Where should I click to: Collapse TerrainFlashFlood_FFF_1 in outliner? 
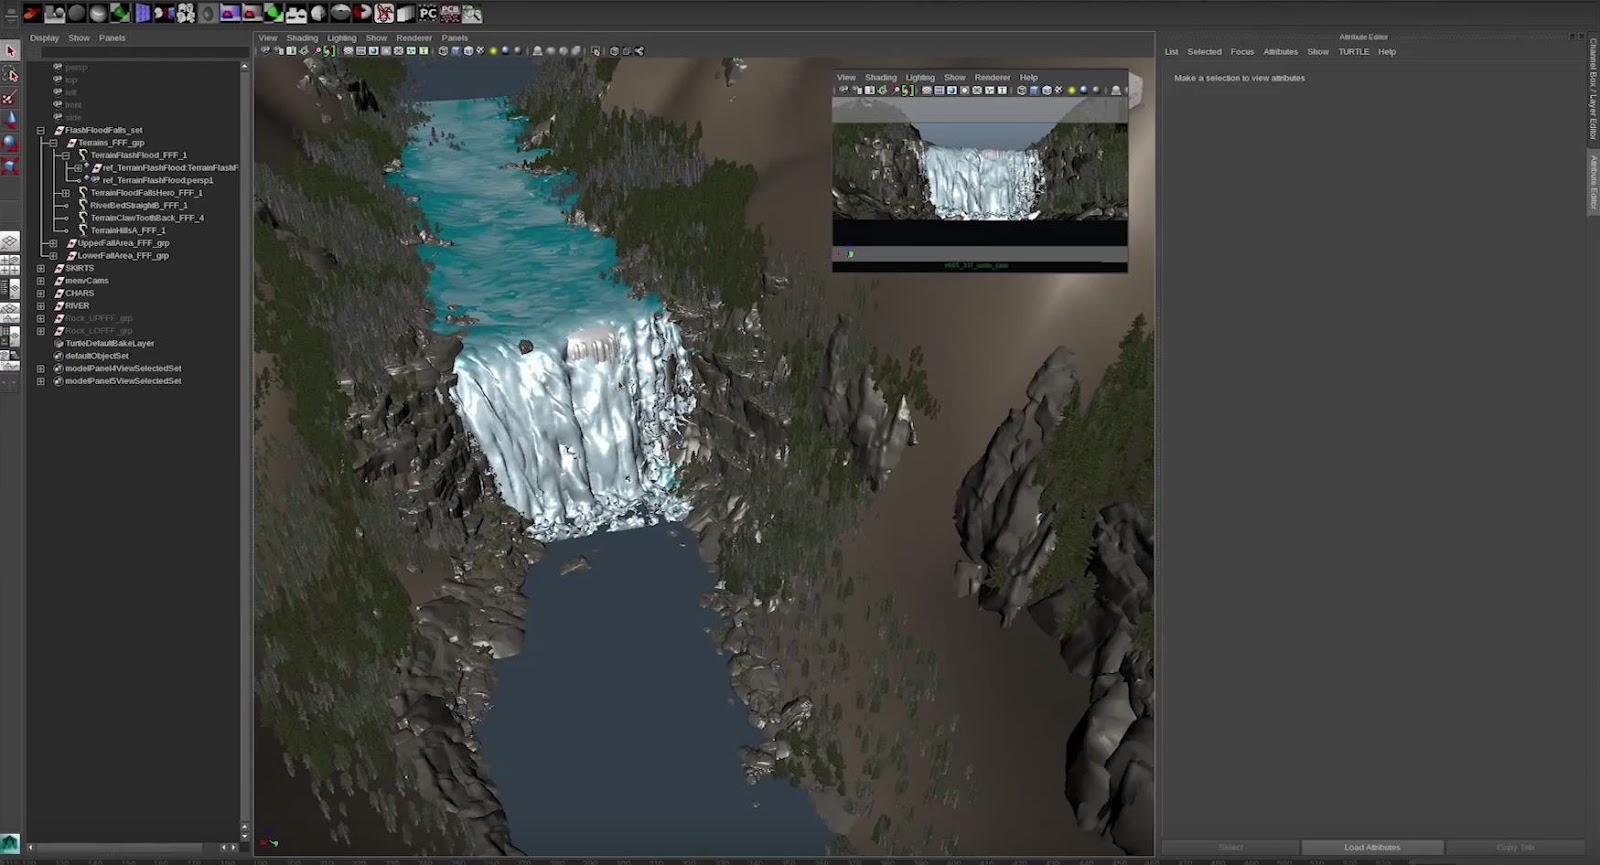66,155
